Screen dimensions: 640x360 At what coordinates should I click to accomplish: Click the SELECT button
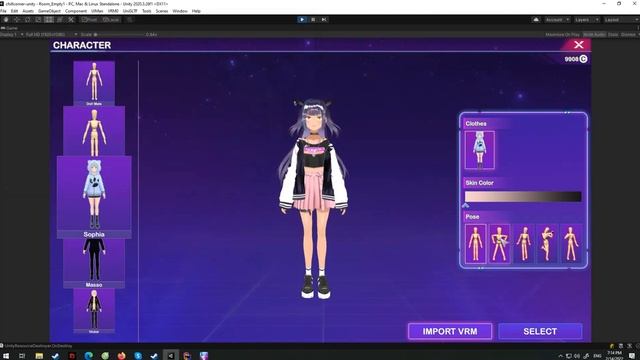pos(540,331)
